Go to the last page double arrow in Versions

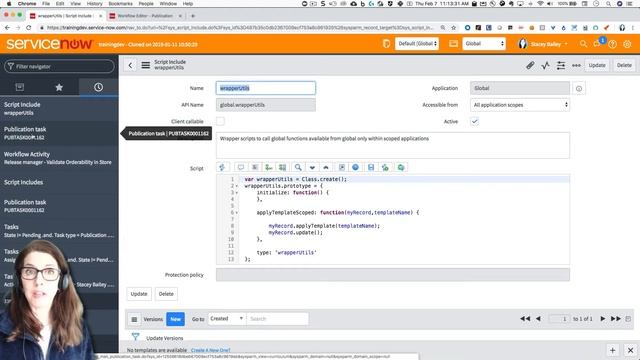[x=616, y=319]
